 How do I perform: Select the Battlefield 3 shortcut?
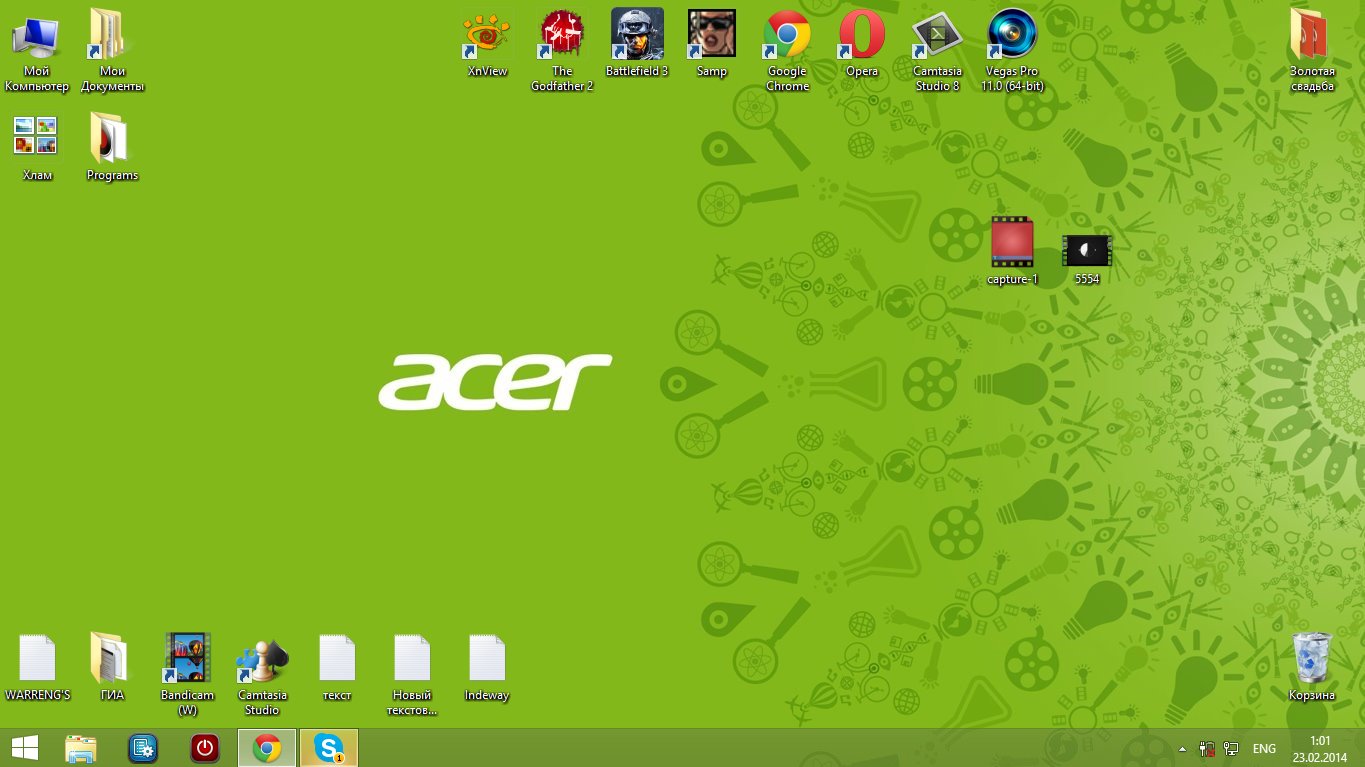637,43
